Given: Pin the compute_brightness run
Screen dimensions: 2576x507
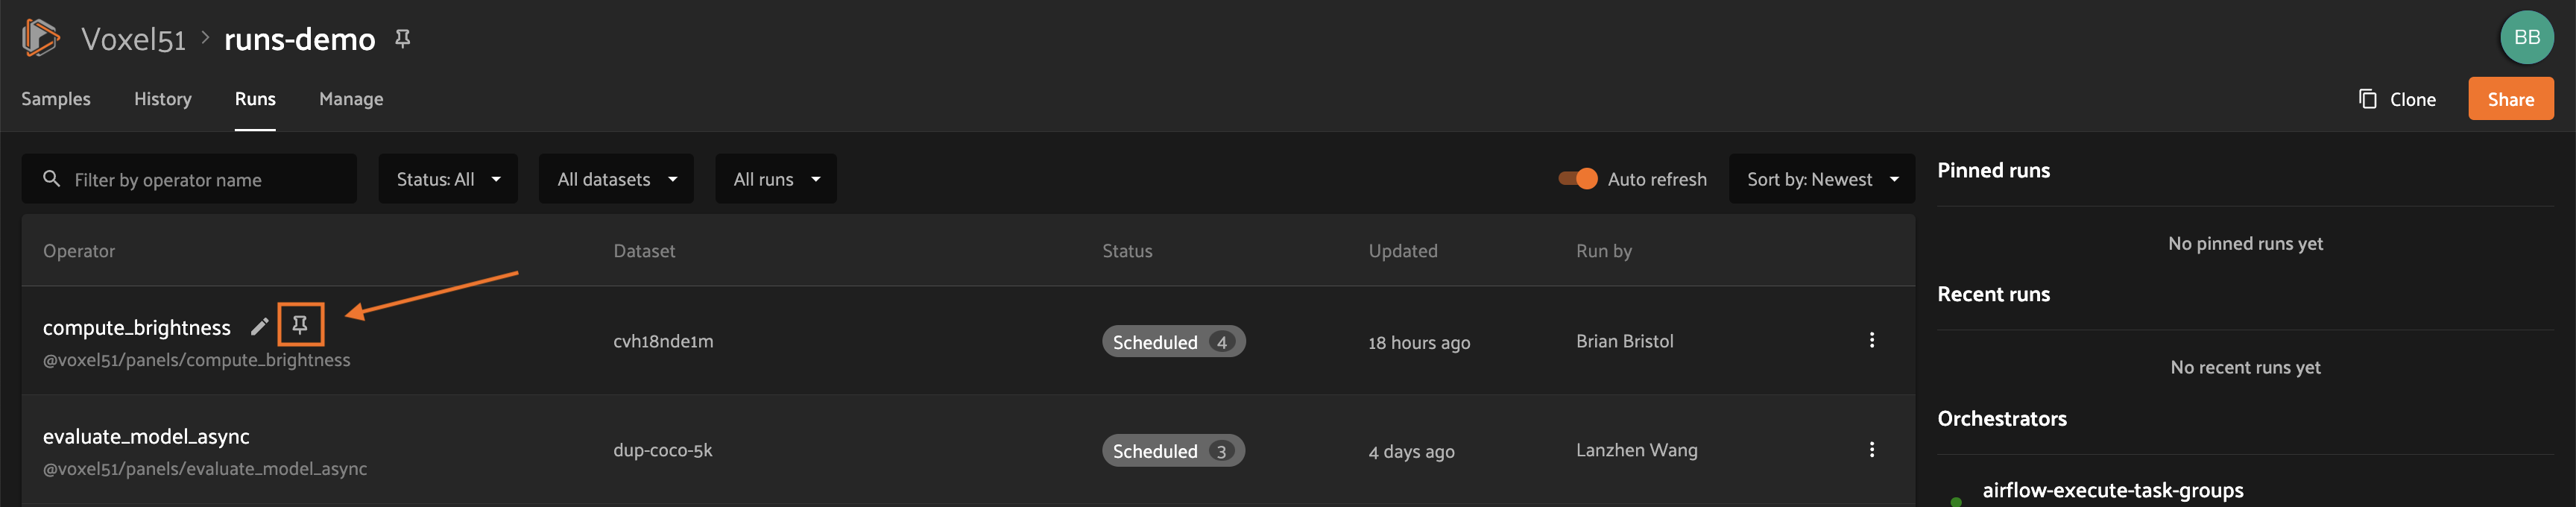Looking at the screenshot, I should [300, 324].
